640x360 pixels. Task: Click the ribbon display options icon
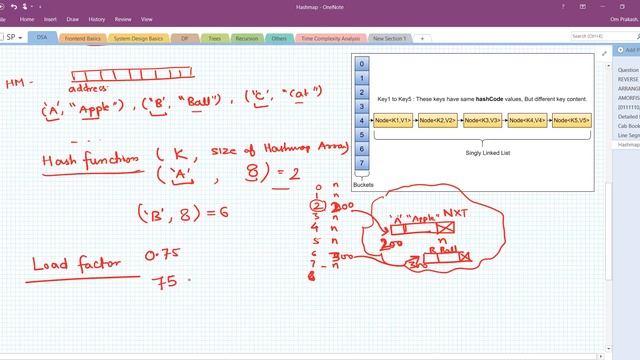click(583, 7)
